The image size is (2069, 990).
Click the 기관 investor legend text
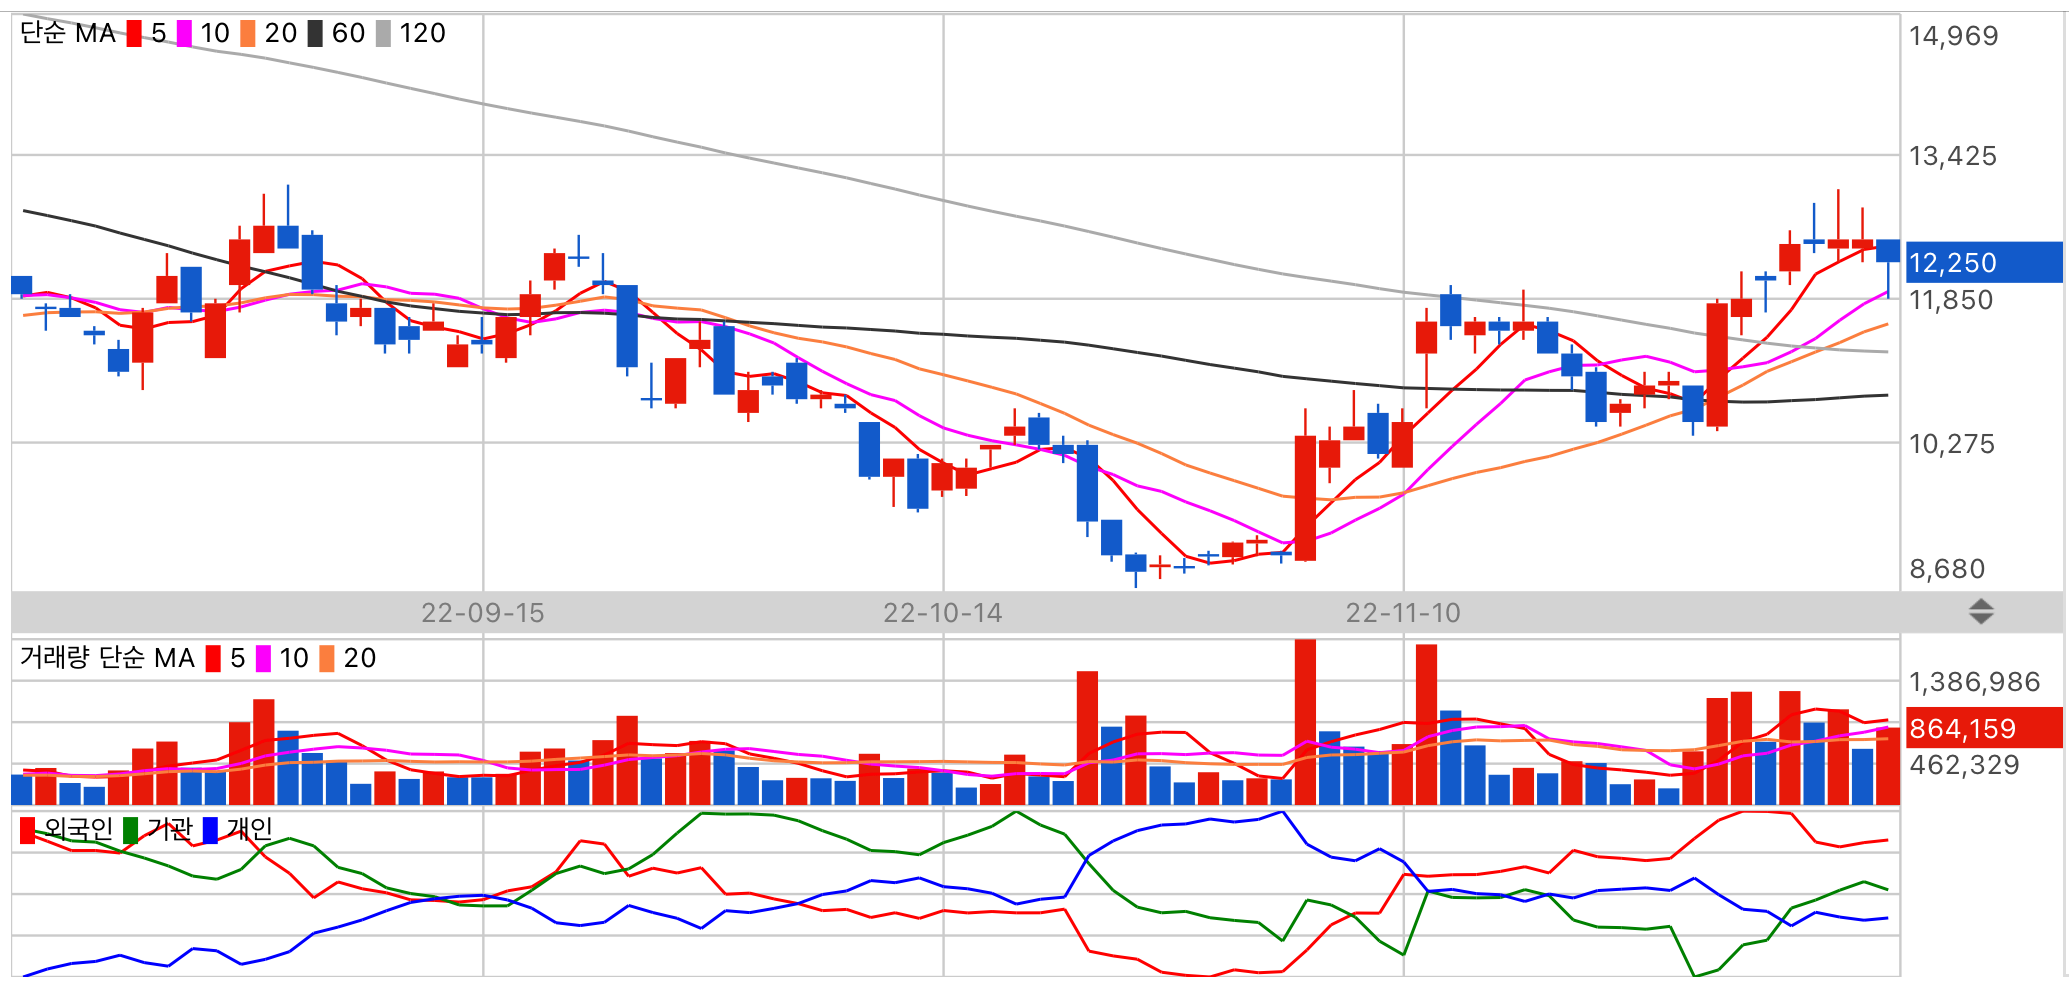[169, 830]
